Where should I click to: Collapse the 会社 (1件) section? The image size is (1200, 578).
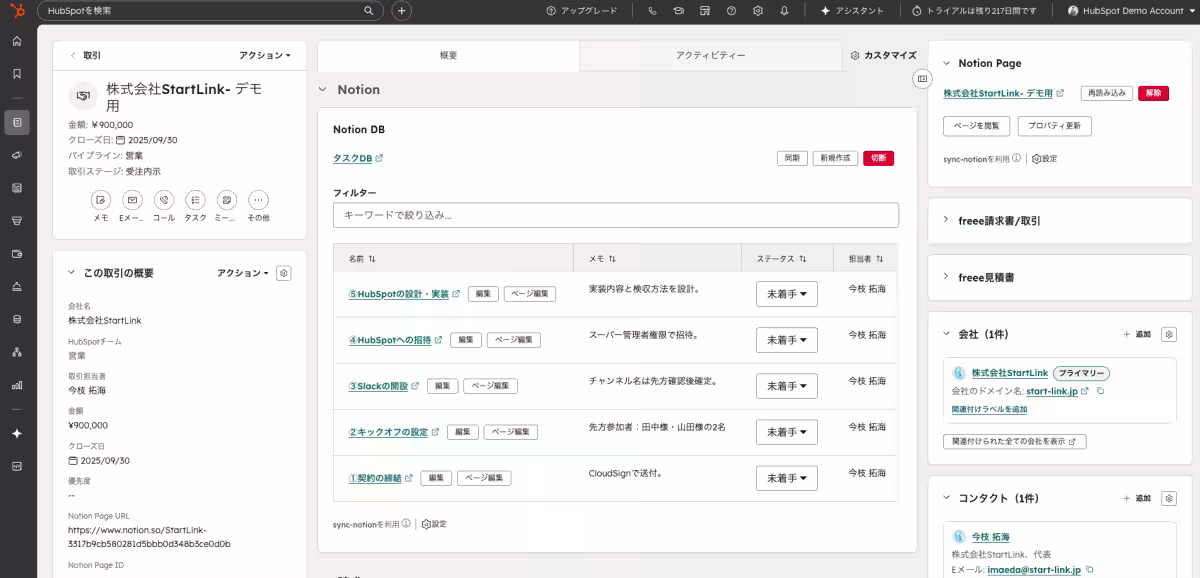pyautogui.click(x=947, y=334)
